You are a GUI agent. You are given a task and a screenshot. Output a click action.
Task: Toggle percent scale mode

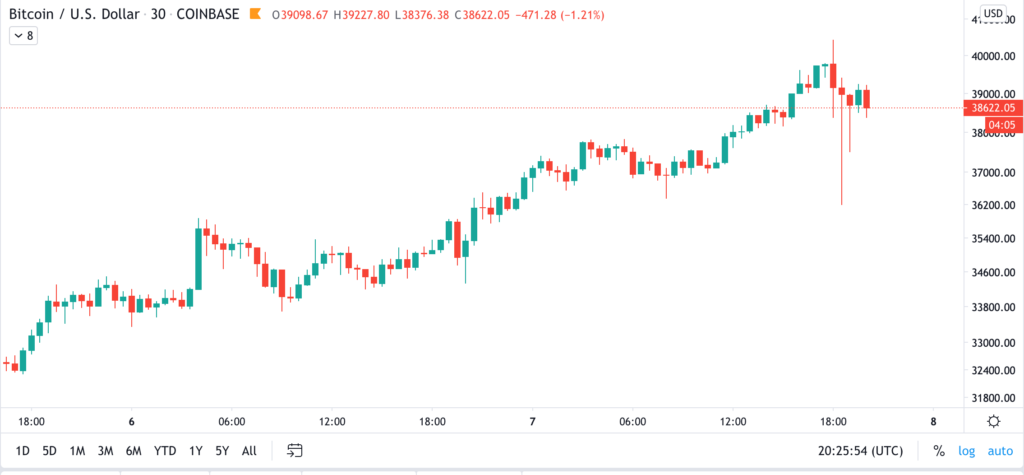[939, 450]
